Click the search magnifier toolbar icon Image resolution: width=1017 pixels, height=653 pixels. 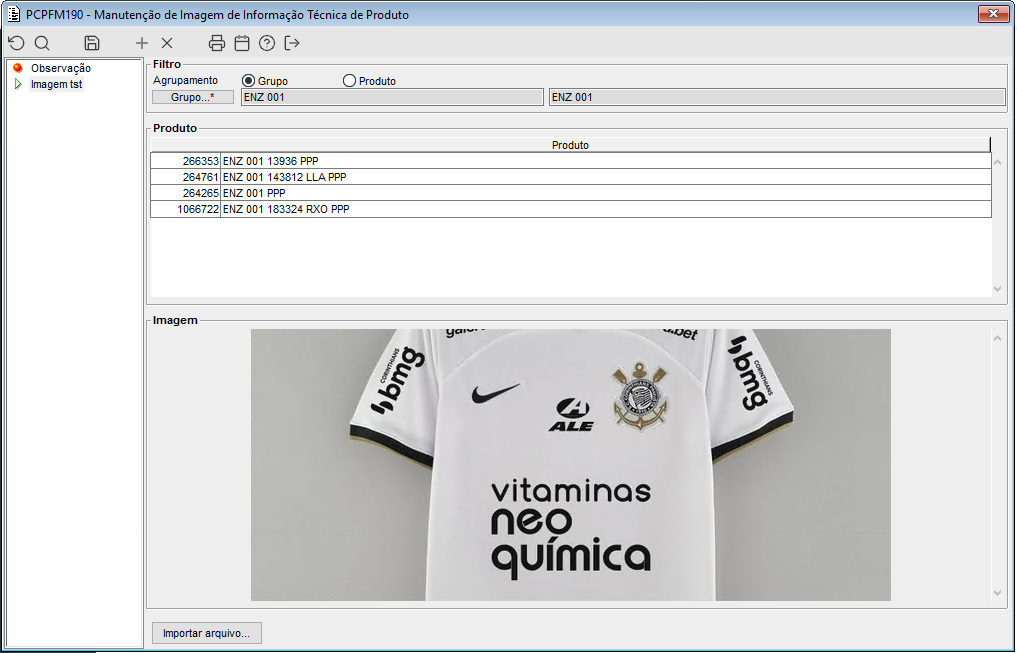coord(42,43)
